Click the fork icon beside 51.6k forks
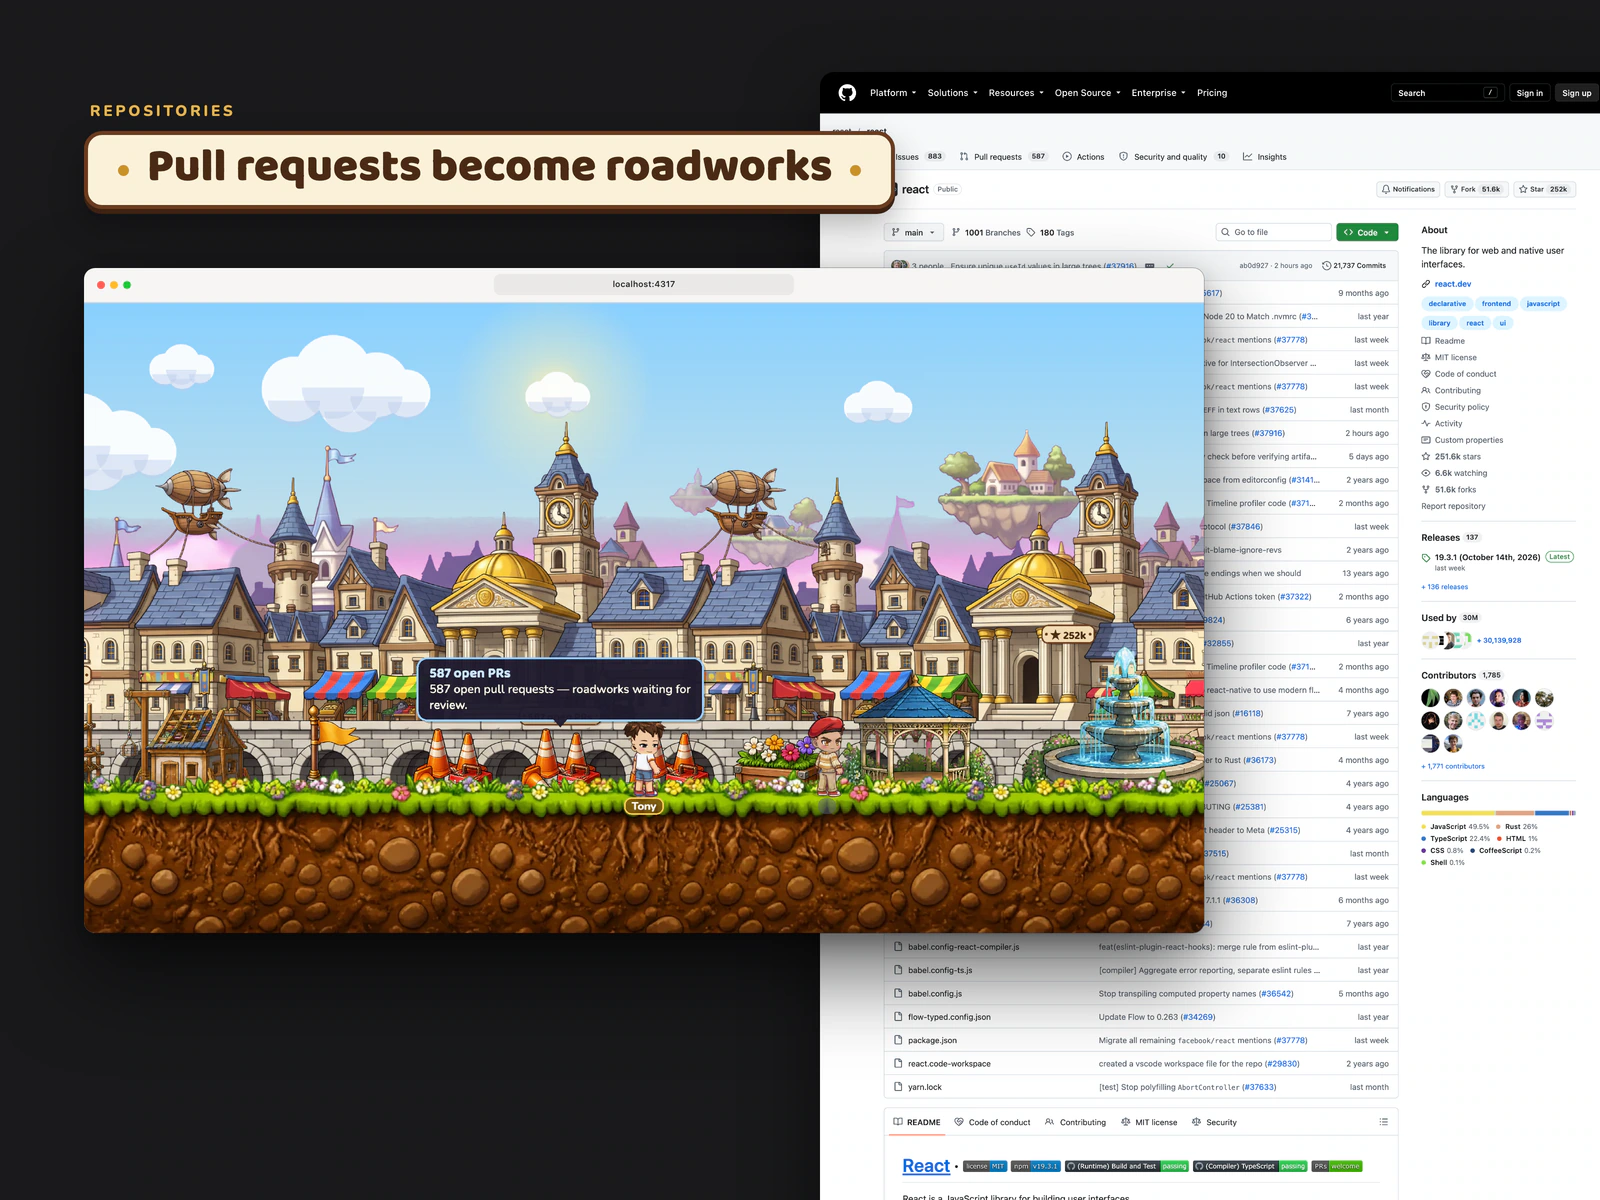The height and width of the screenshot is (1200, 1600). pos(1426,489)
